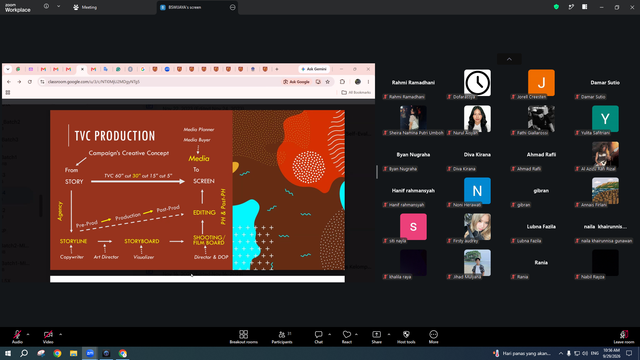Open meeting info icon near Workplace logo

click(46, 7)
